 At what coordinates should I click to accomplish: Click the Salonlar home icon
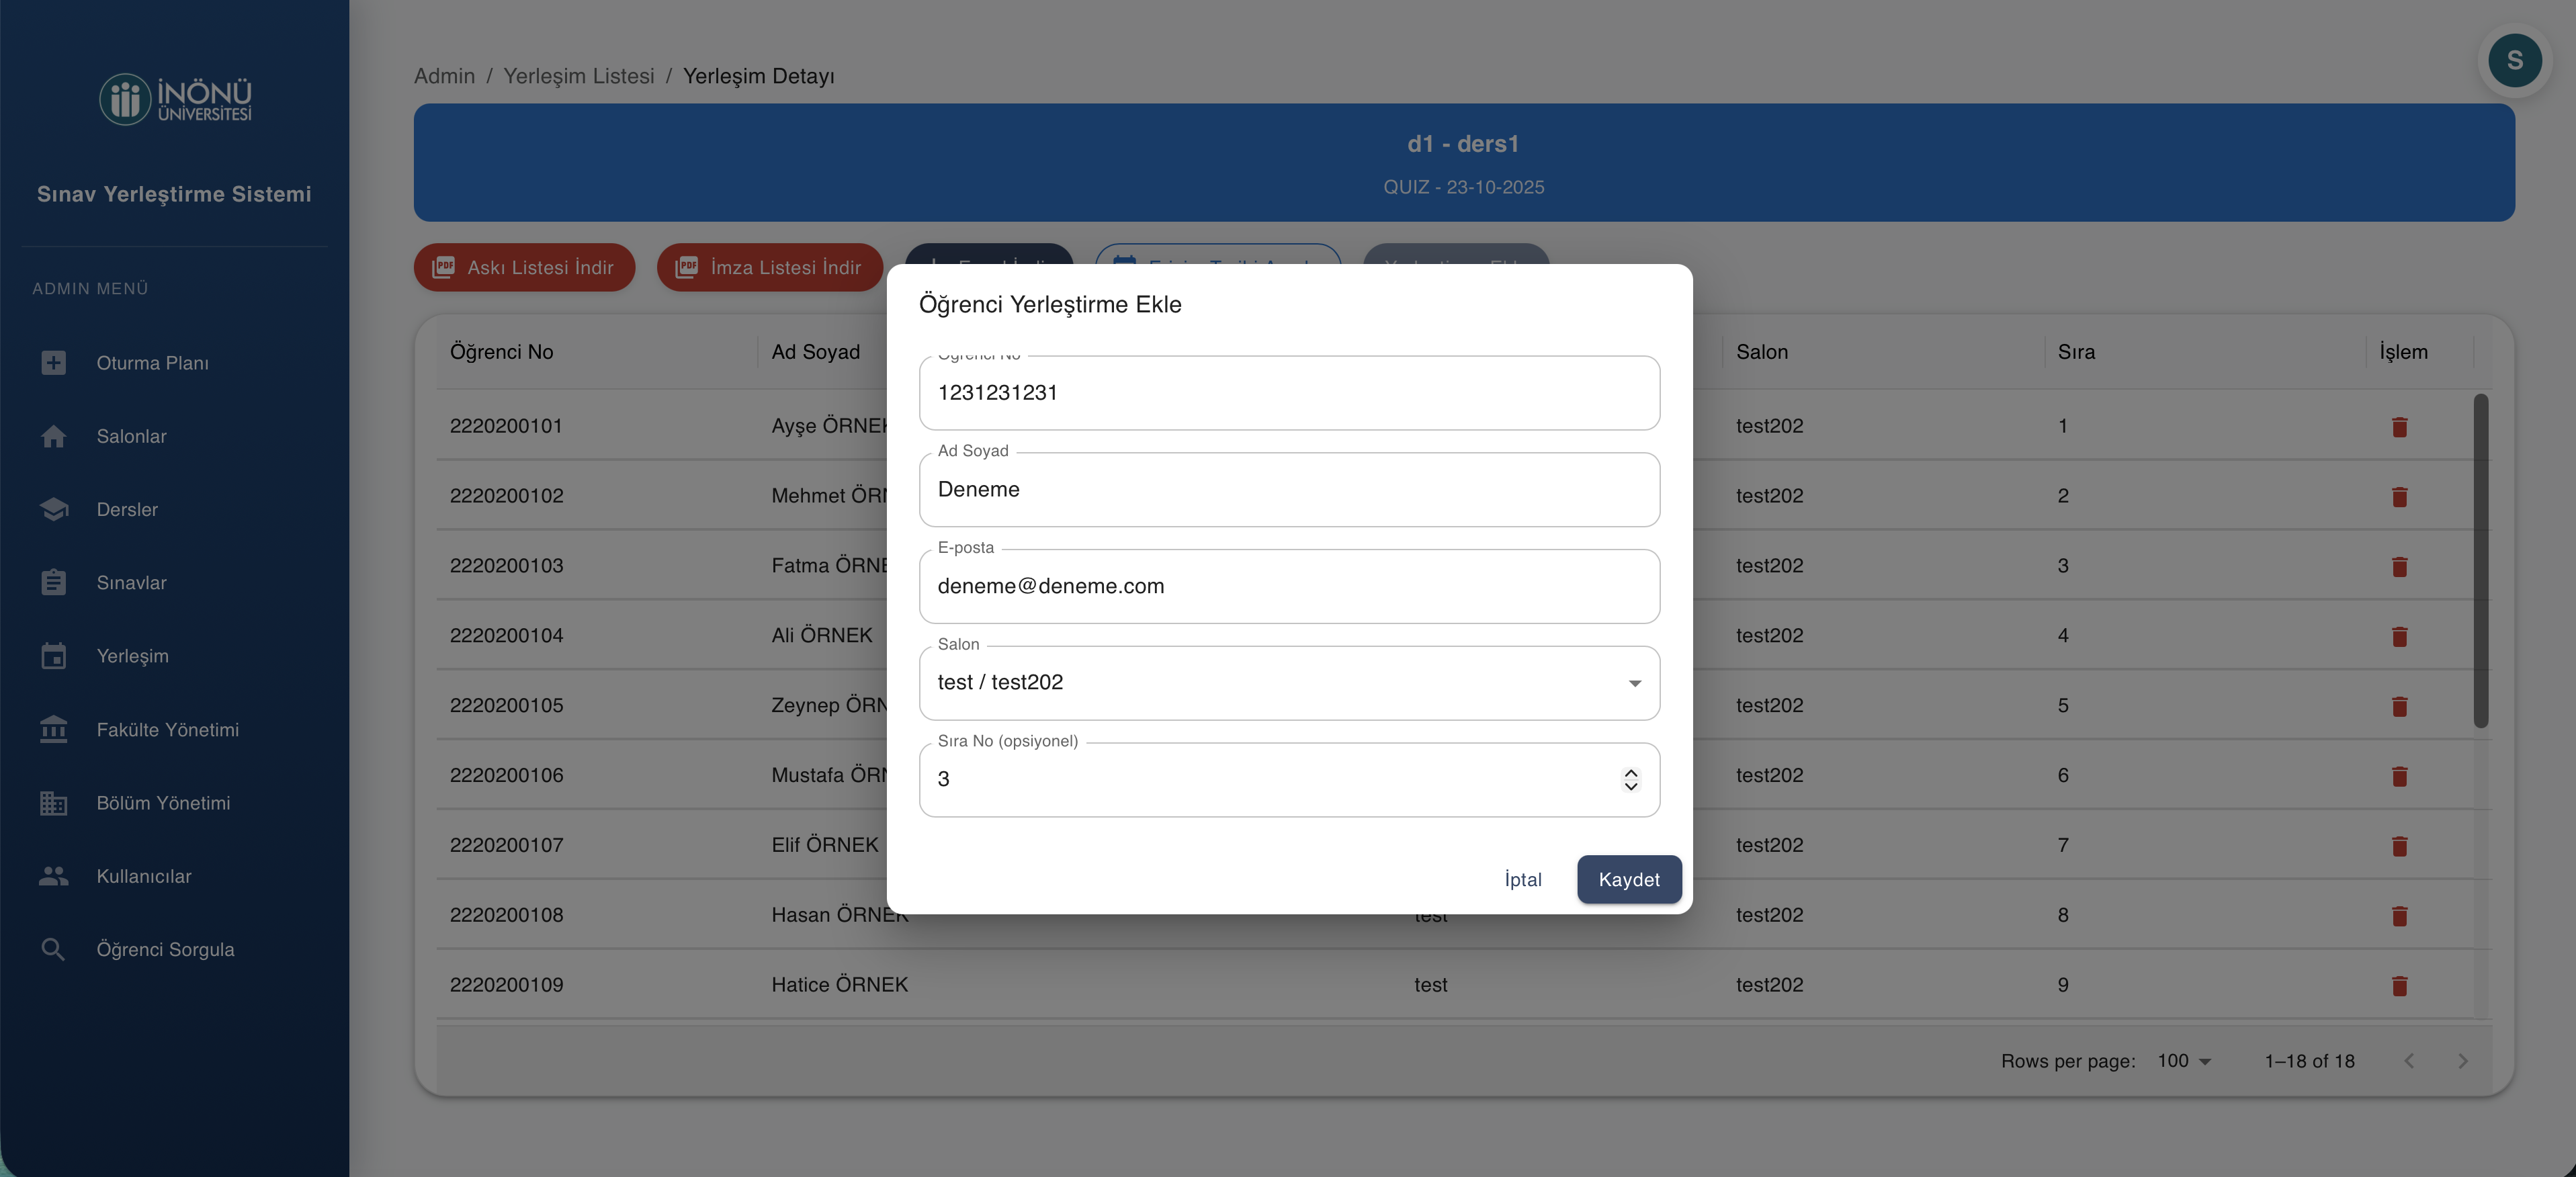(53, 436)
